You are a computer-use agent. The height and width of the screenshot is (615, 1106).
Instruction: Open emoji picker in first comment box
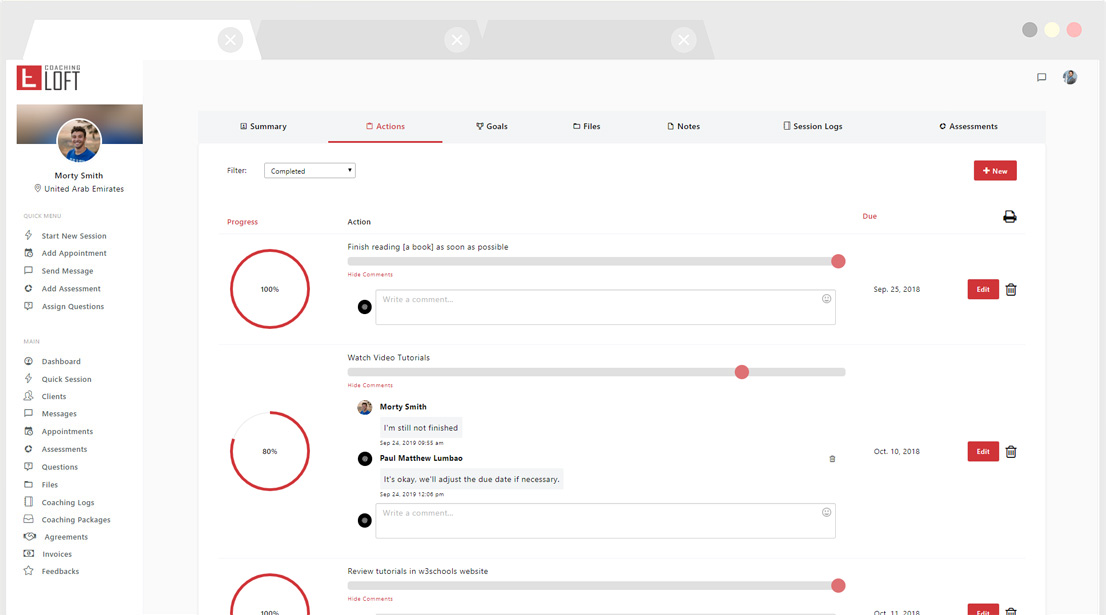[x=826, y=299]
